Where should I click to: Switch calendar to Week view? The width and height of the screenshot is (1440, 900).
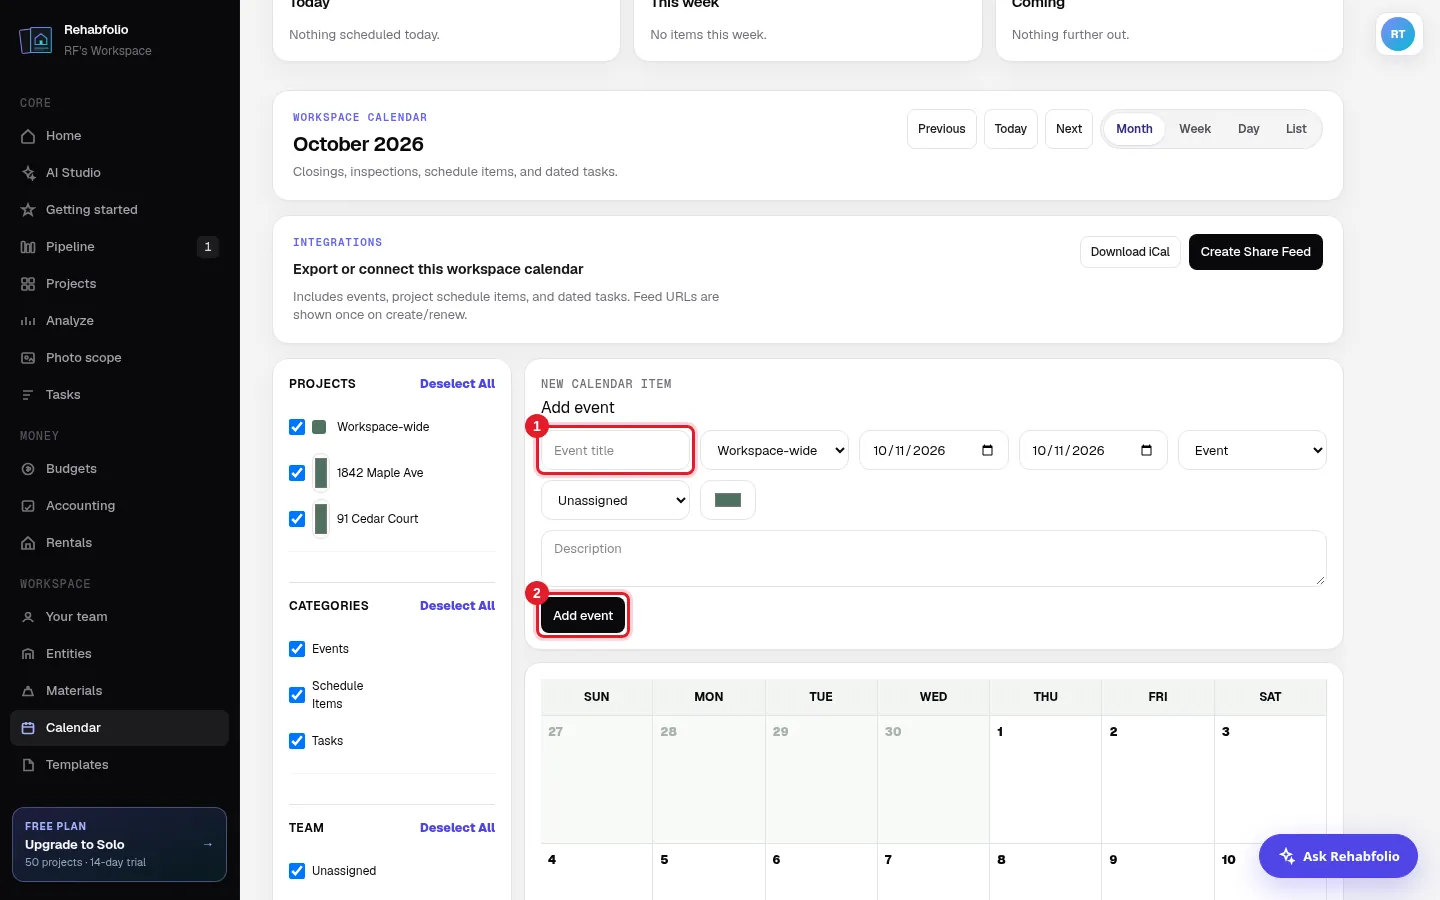(1195, 129)
